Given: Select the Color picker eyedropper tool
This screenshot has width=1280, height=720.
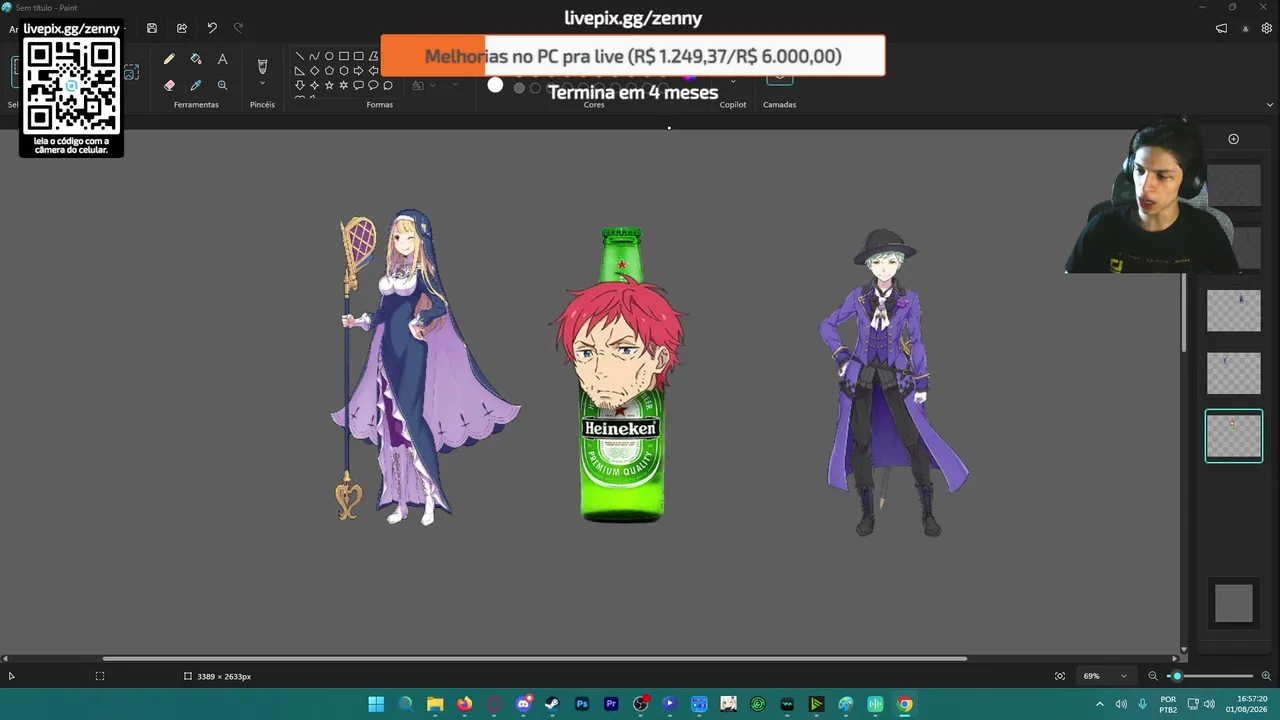Looking at the screenshot, I should point(196,86).
